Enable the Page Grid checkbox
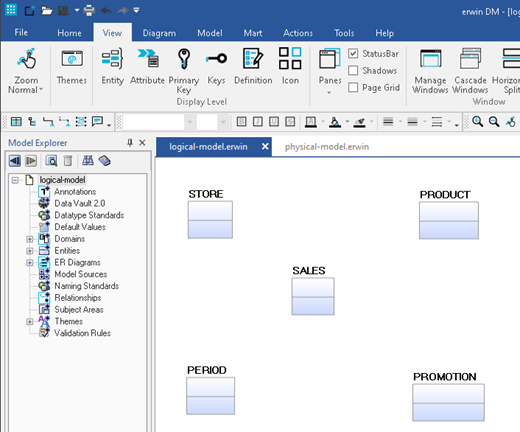The width and height of the screenshot is (520, 432). (353, 87)
